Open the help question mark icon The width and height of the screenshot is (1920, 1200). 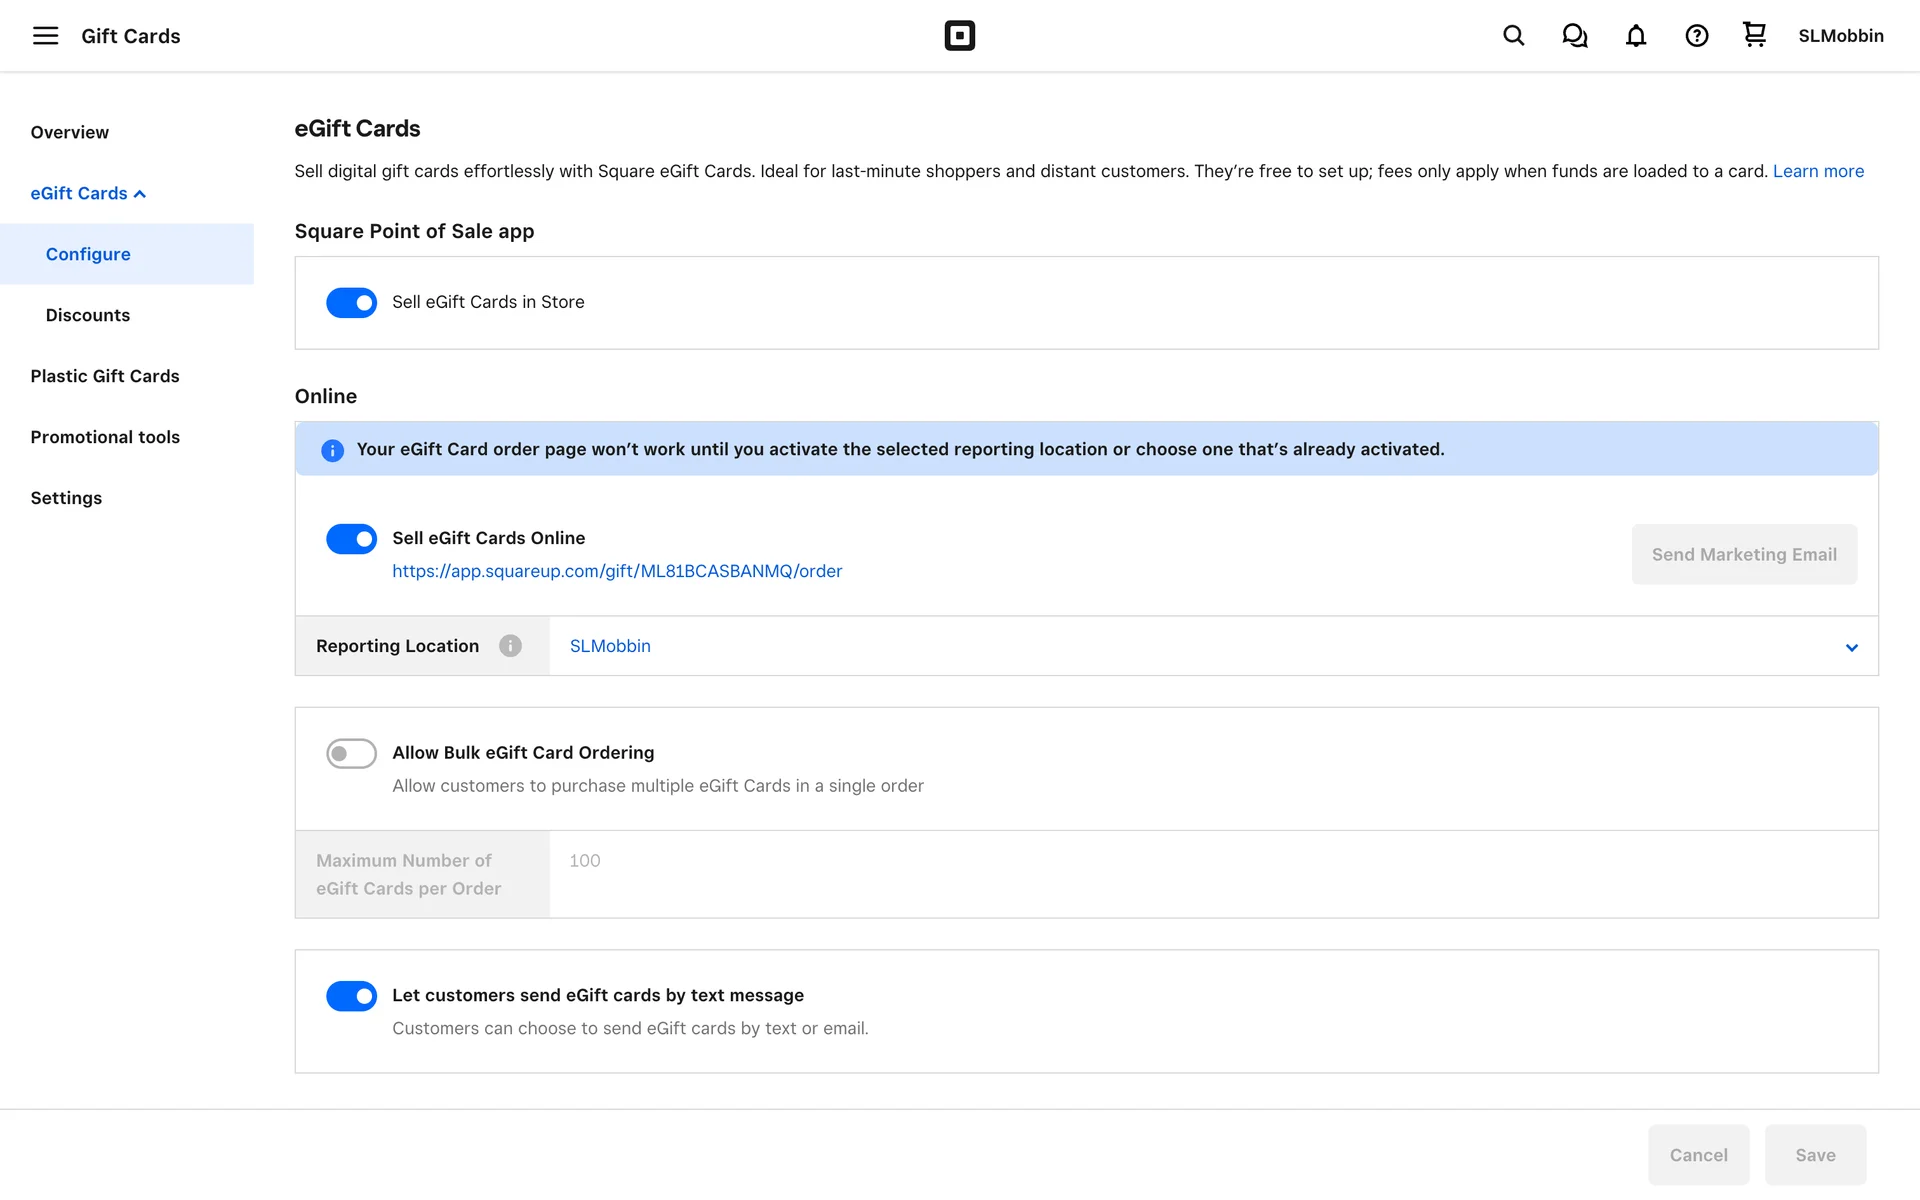point(1696,36)
